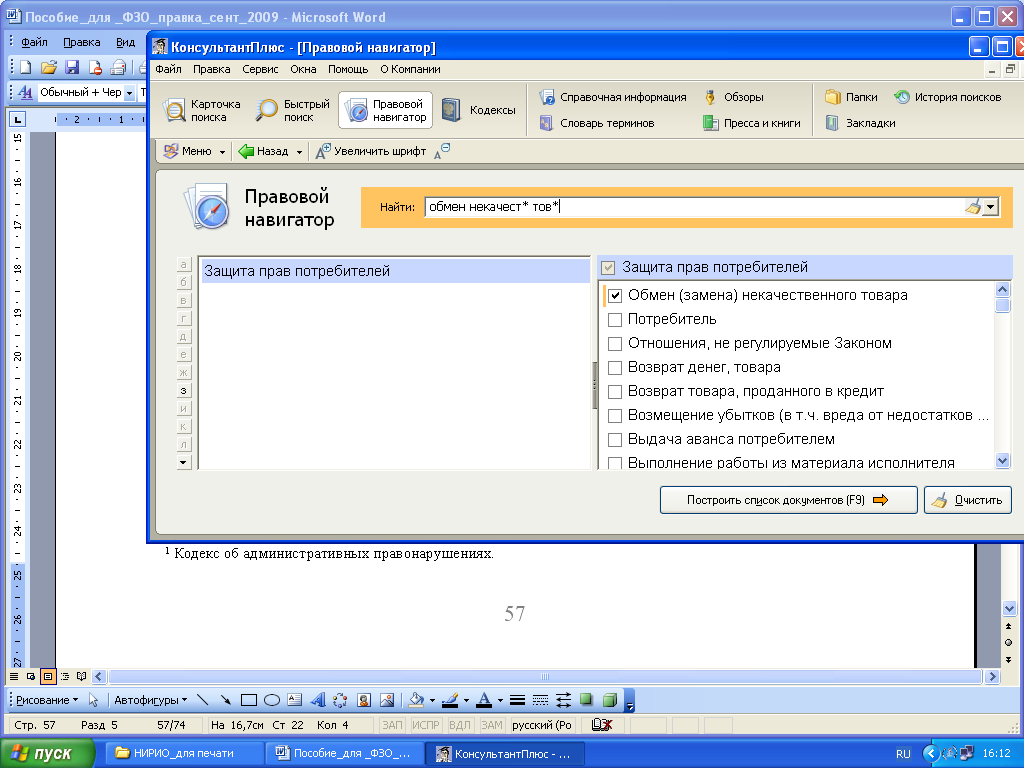Open the Окна menu in КонсультантПлюс
The image size is (1024, 768).
[303, 69]
